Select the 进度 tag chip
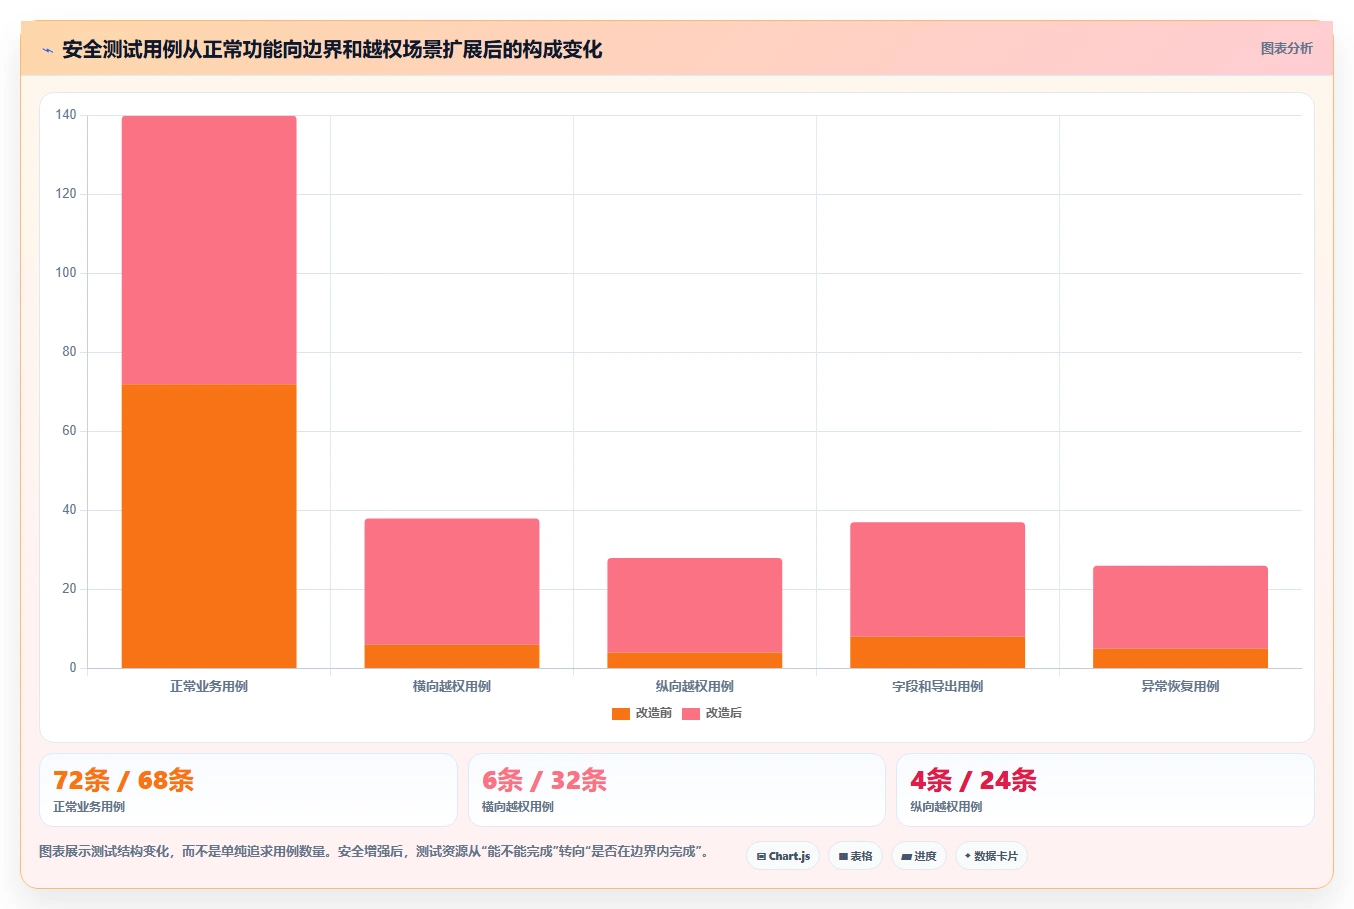This screenshot has height=909, width=1354. 918,856
